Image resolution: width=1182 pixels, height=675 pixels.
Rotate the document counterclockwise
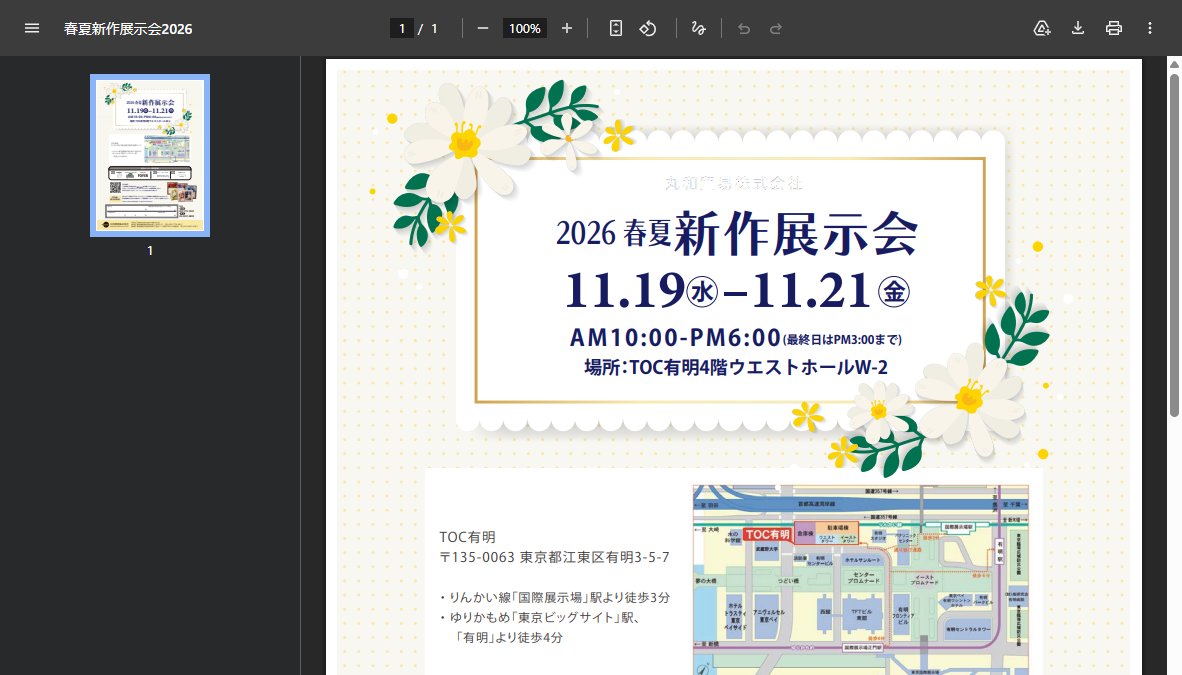(648, 29)
